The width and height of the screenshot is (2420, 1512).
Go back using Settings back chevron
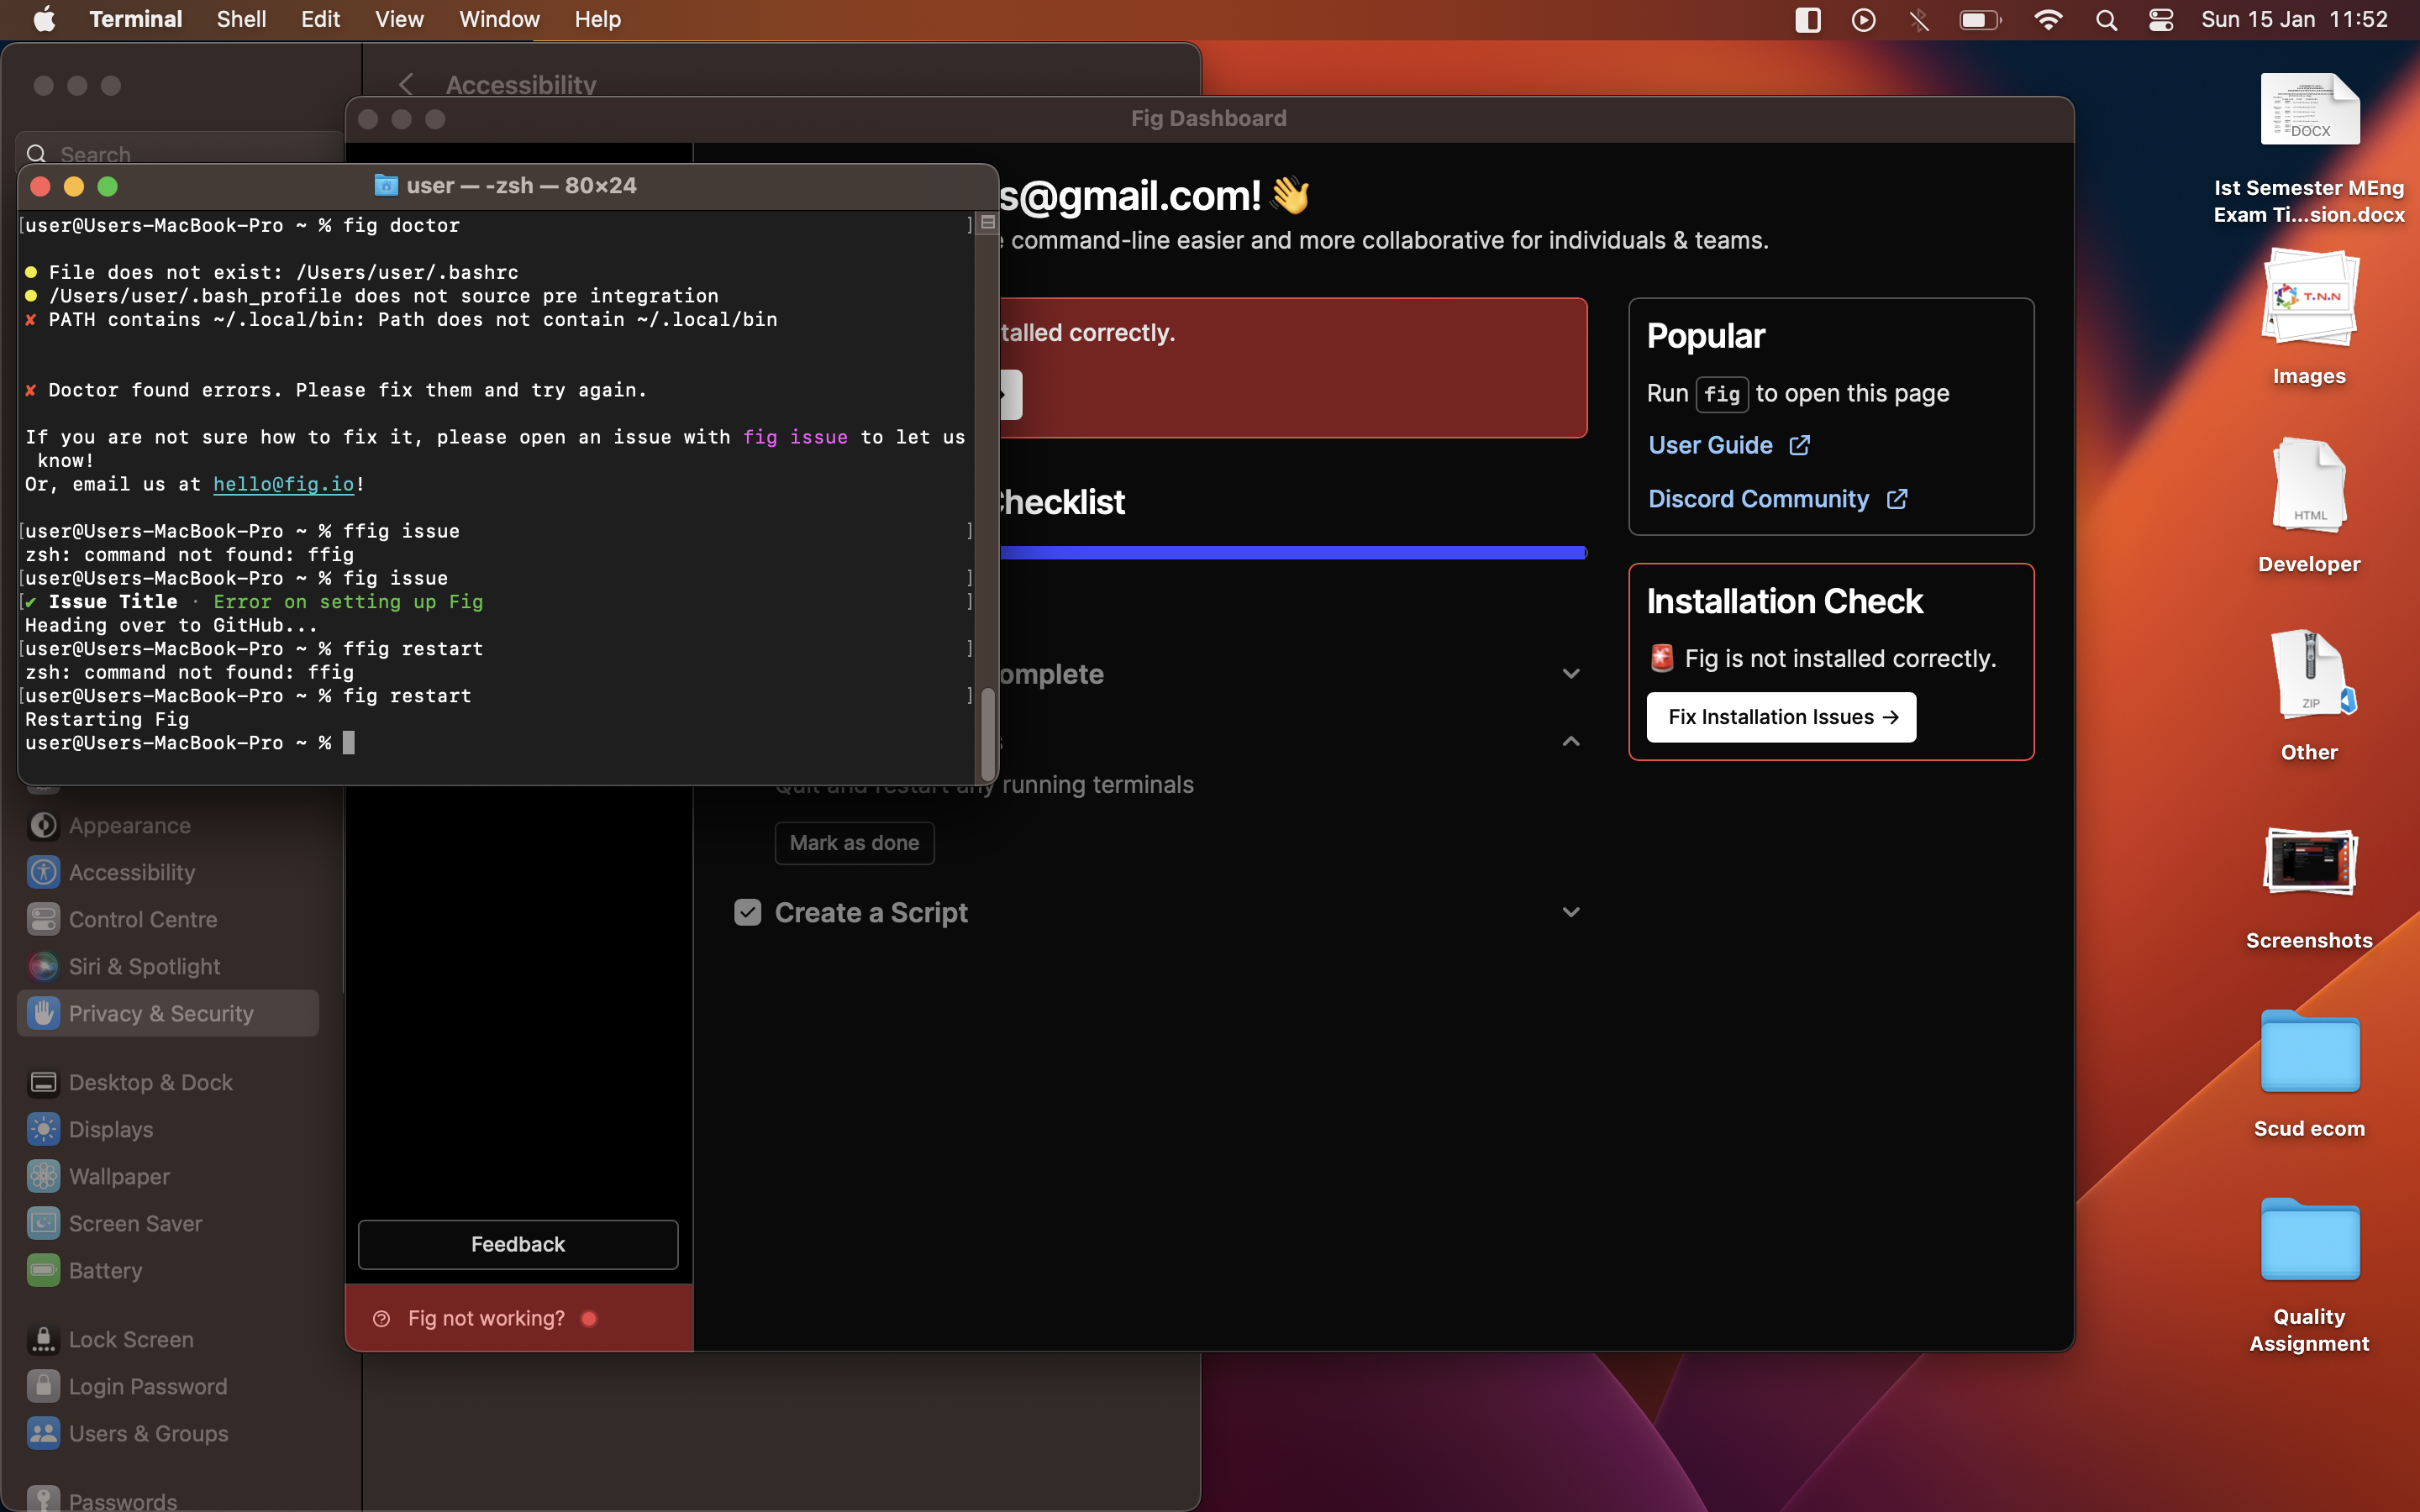click(x=406, y=85)
